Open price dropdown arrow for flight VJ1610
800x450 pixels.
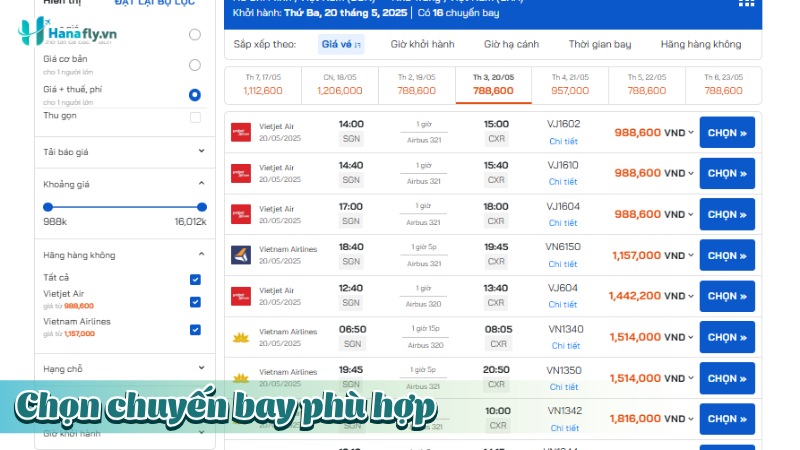pyautogui.click(x=691, y=173)
